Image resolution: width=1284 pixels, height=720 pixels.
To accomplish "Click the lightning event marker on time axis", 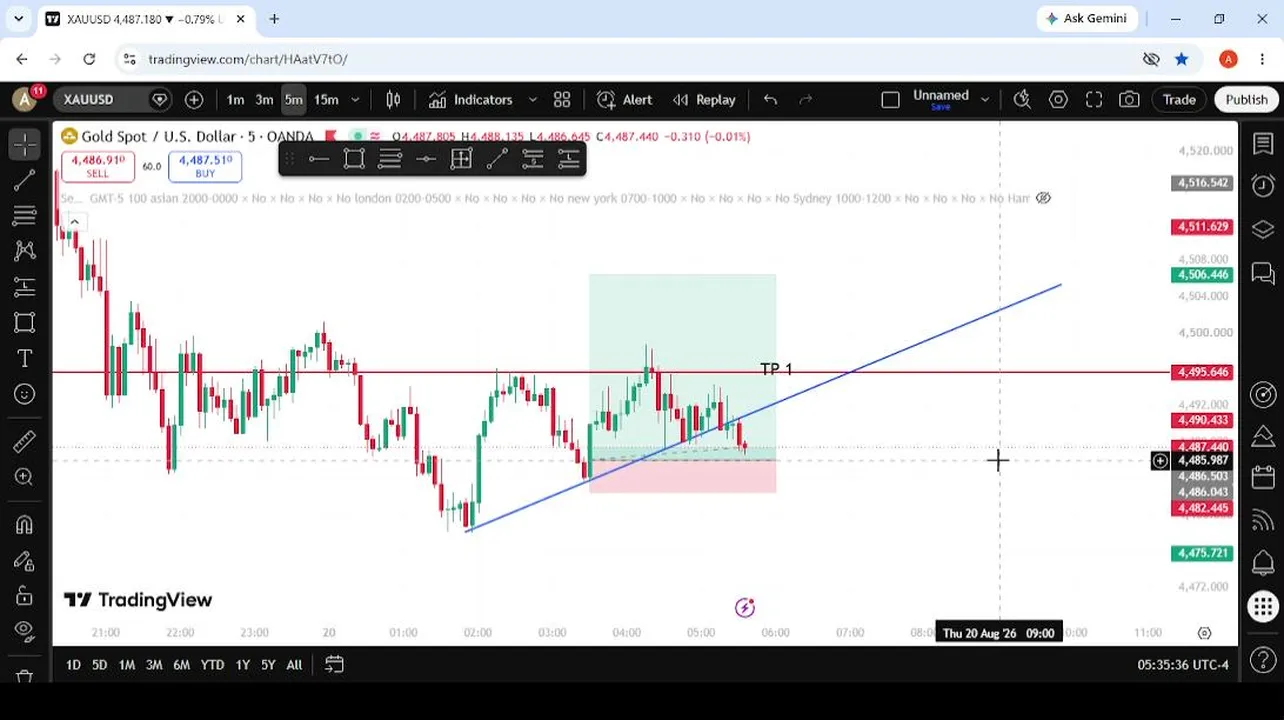I will [744, 607].
